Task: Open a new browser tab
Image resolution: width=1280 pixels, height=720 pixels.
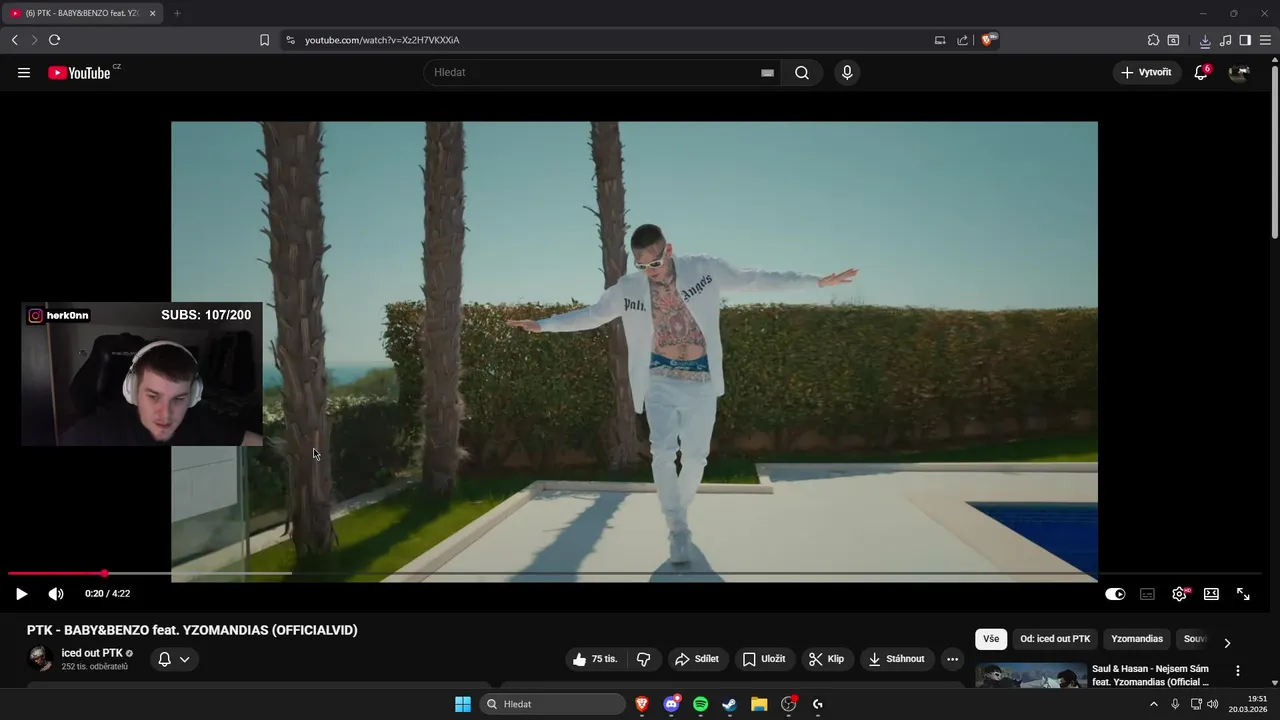Action: pyautogui.click(x=177, y=13)
